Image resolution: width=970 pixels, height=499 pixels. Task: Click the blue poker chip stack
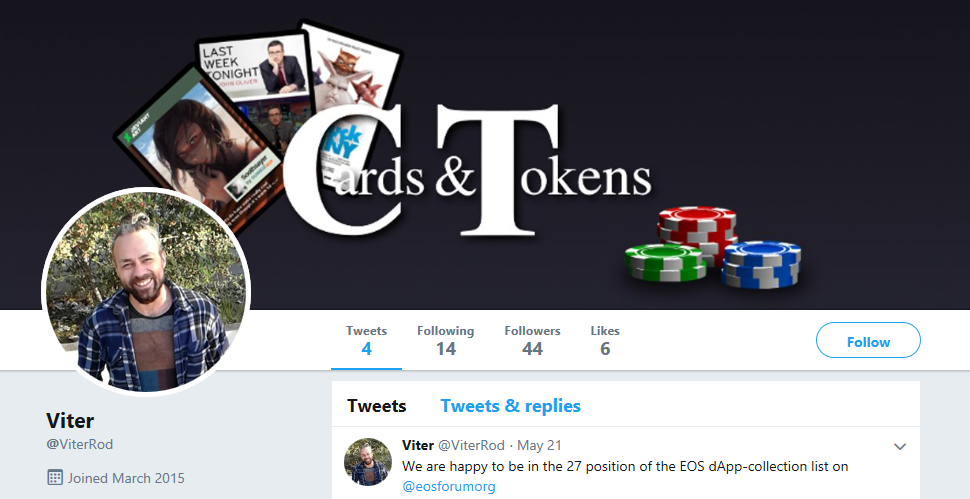762,265
